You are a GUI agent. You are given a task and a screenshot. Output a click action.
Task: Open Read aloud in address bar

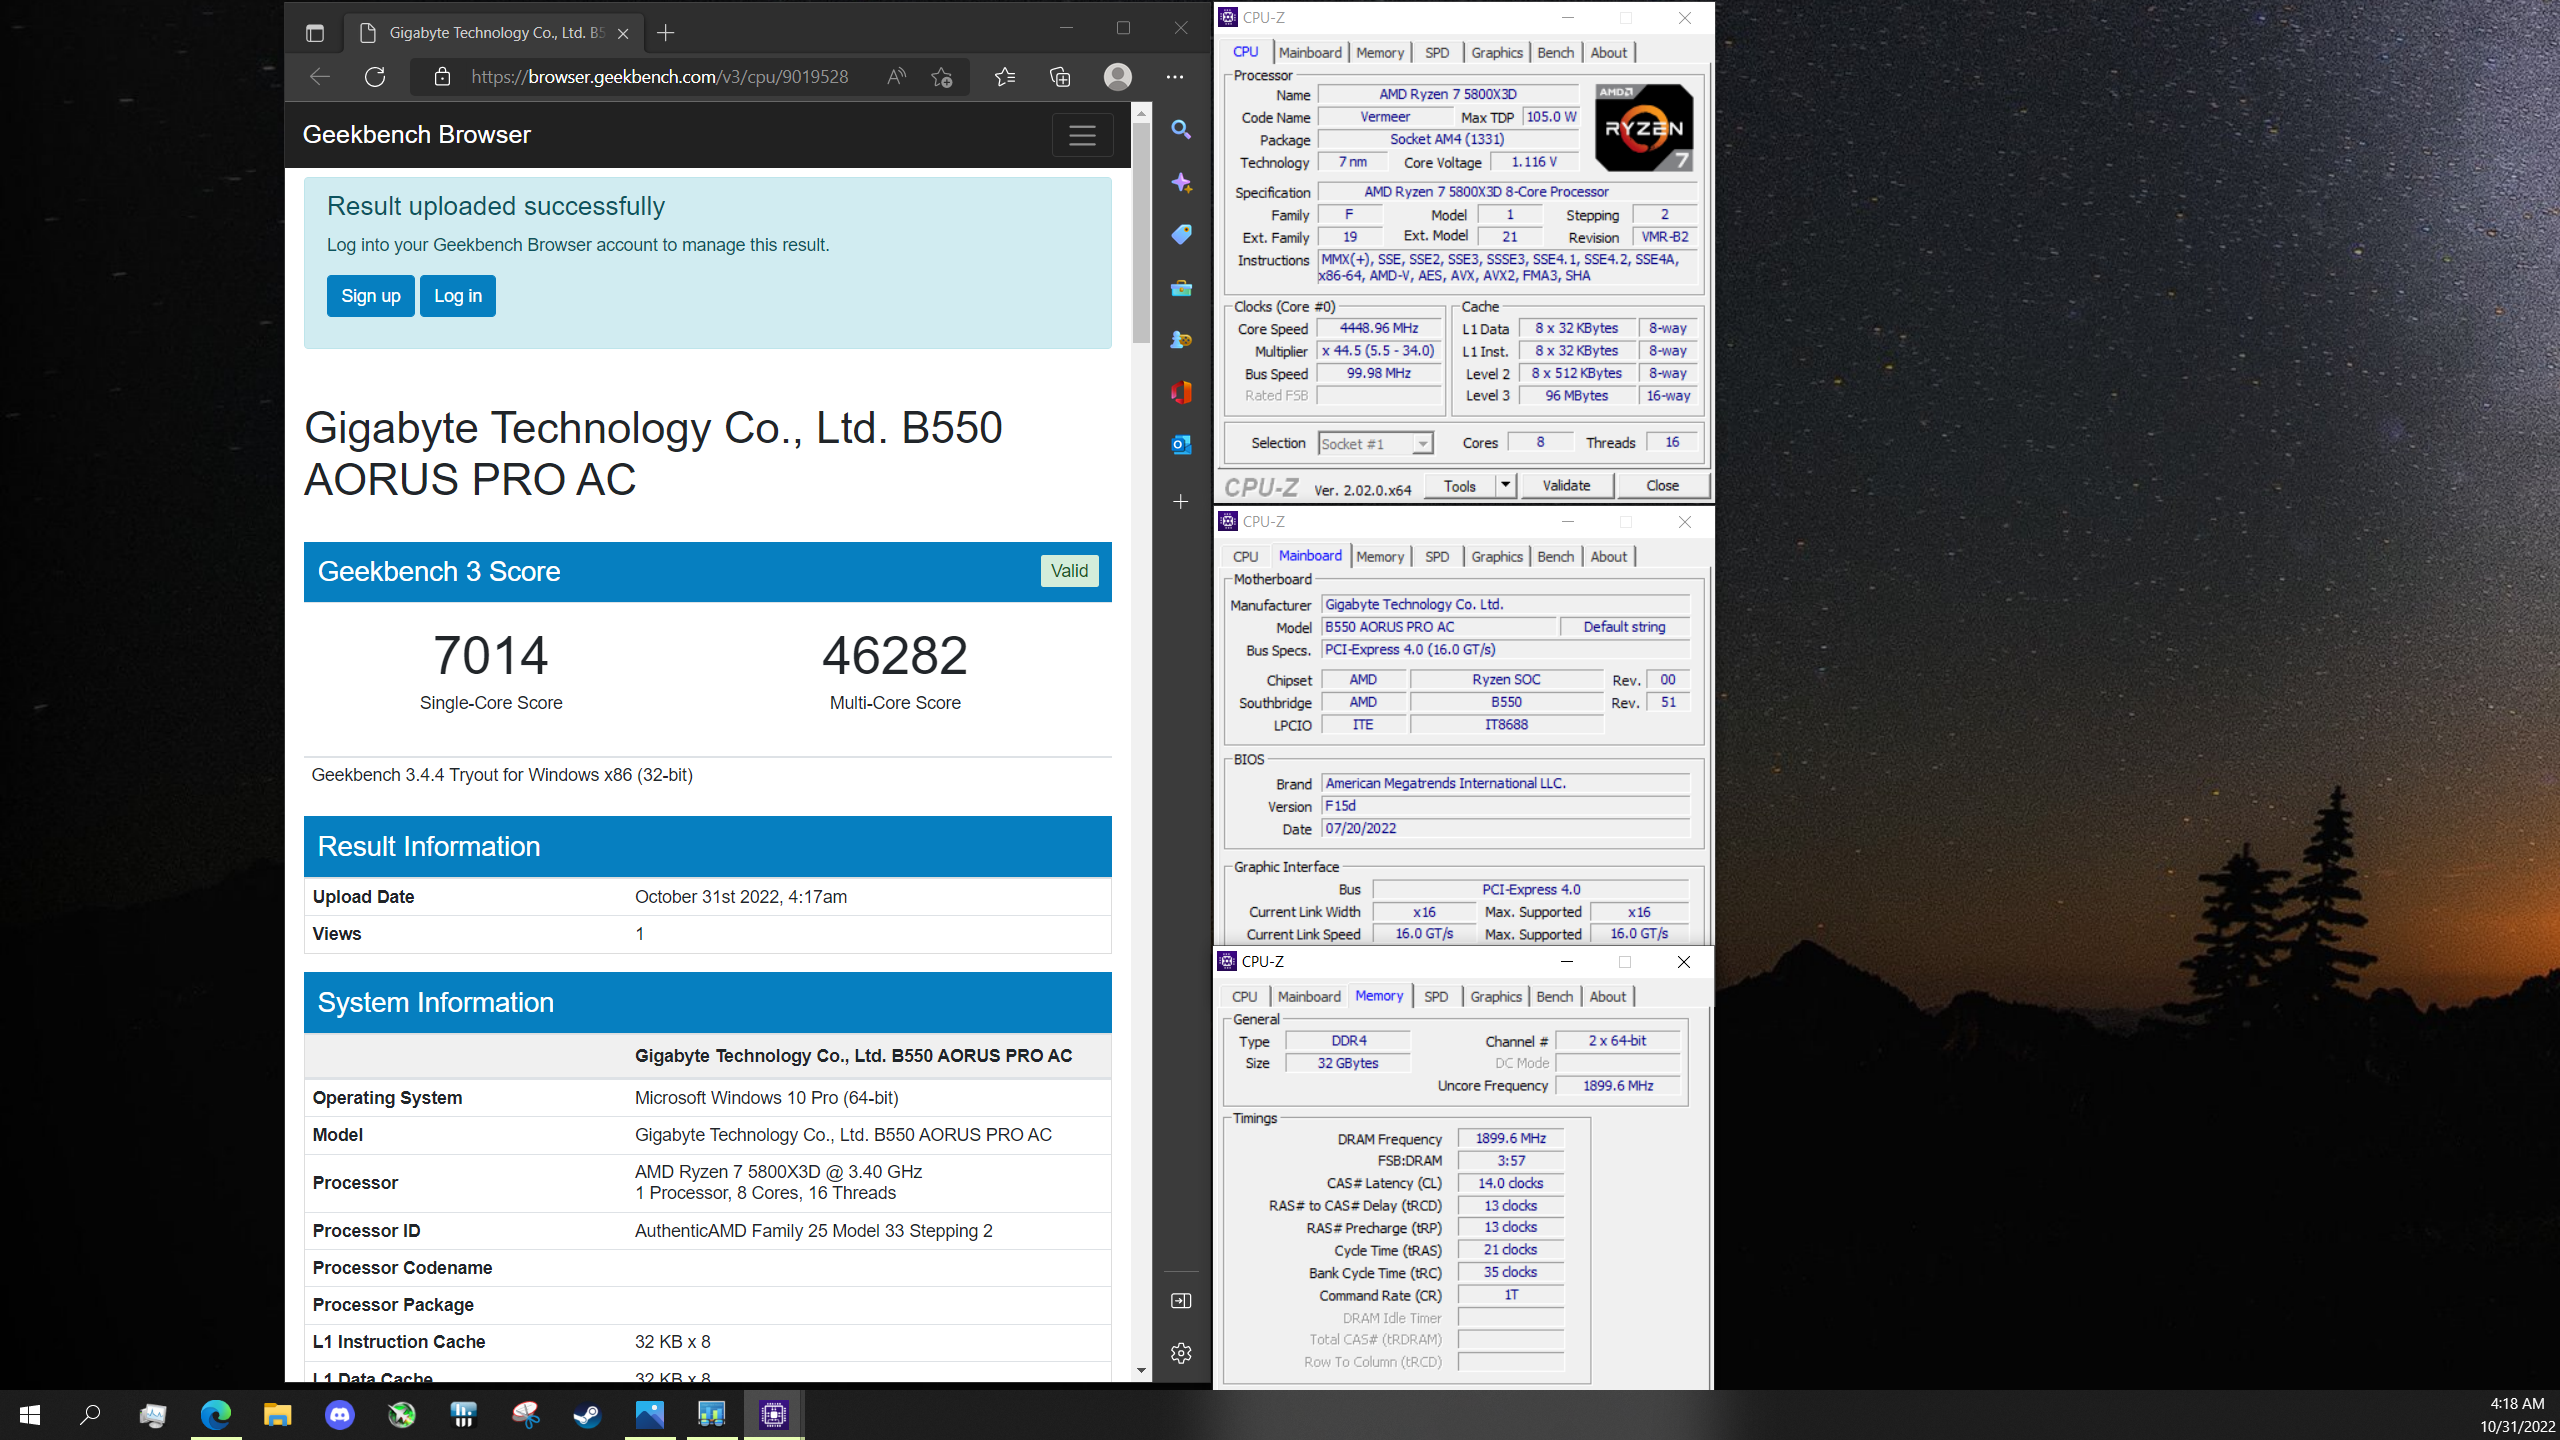click(896, 77)
